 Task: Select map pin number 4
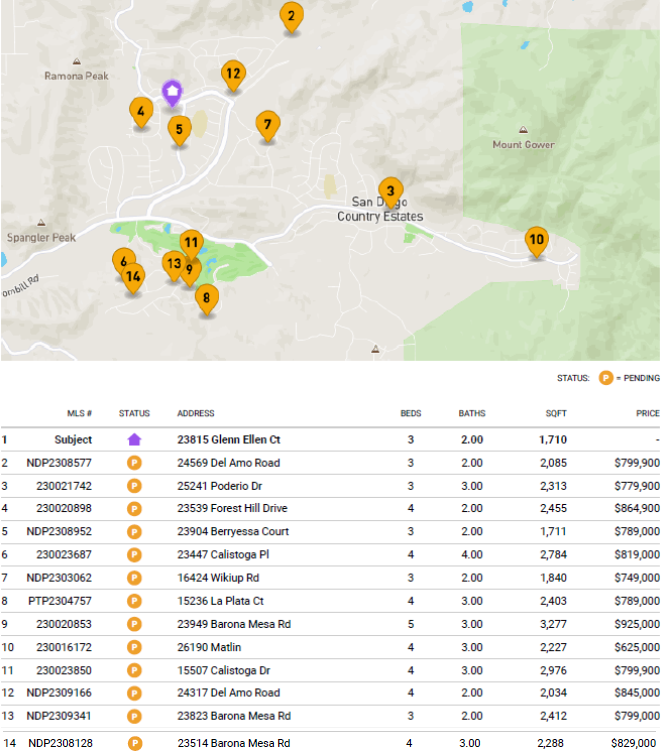(141, 113)
